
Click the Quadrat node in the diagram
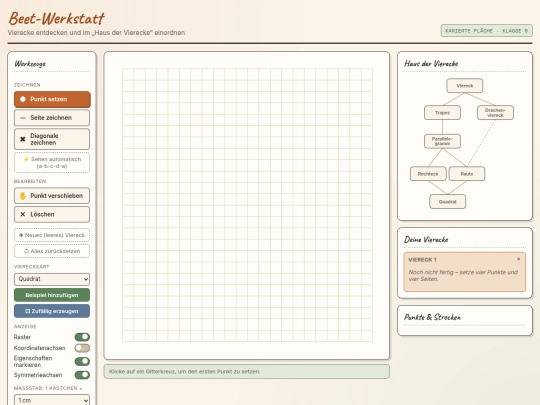point(447,201)
